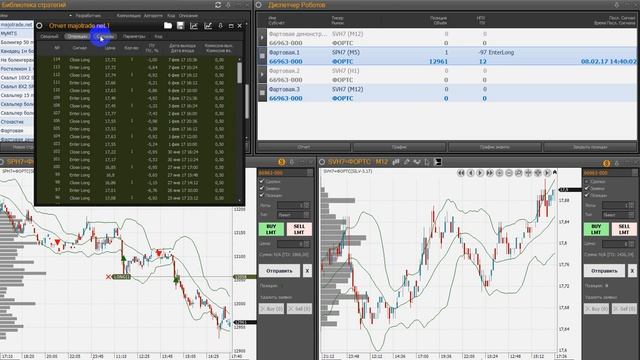Rewind SVH7 chart to start

[461, 173]
